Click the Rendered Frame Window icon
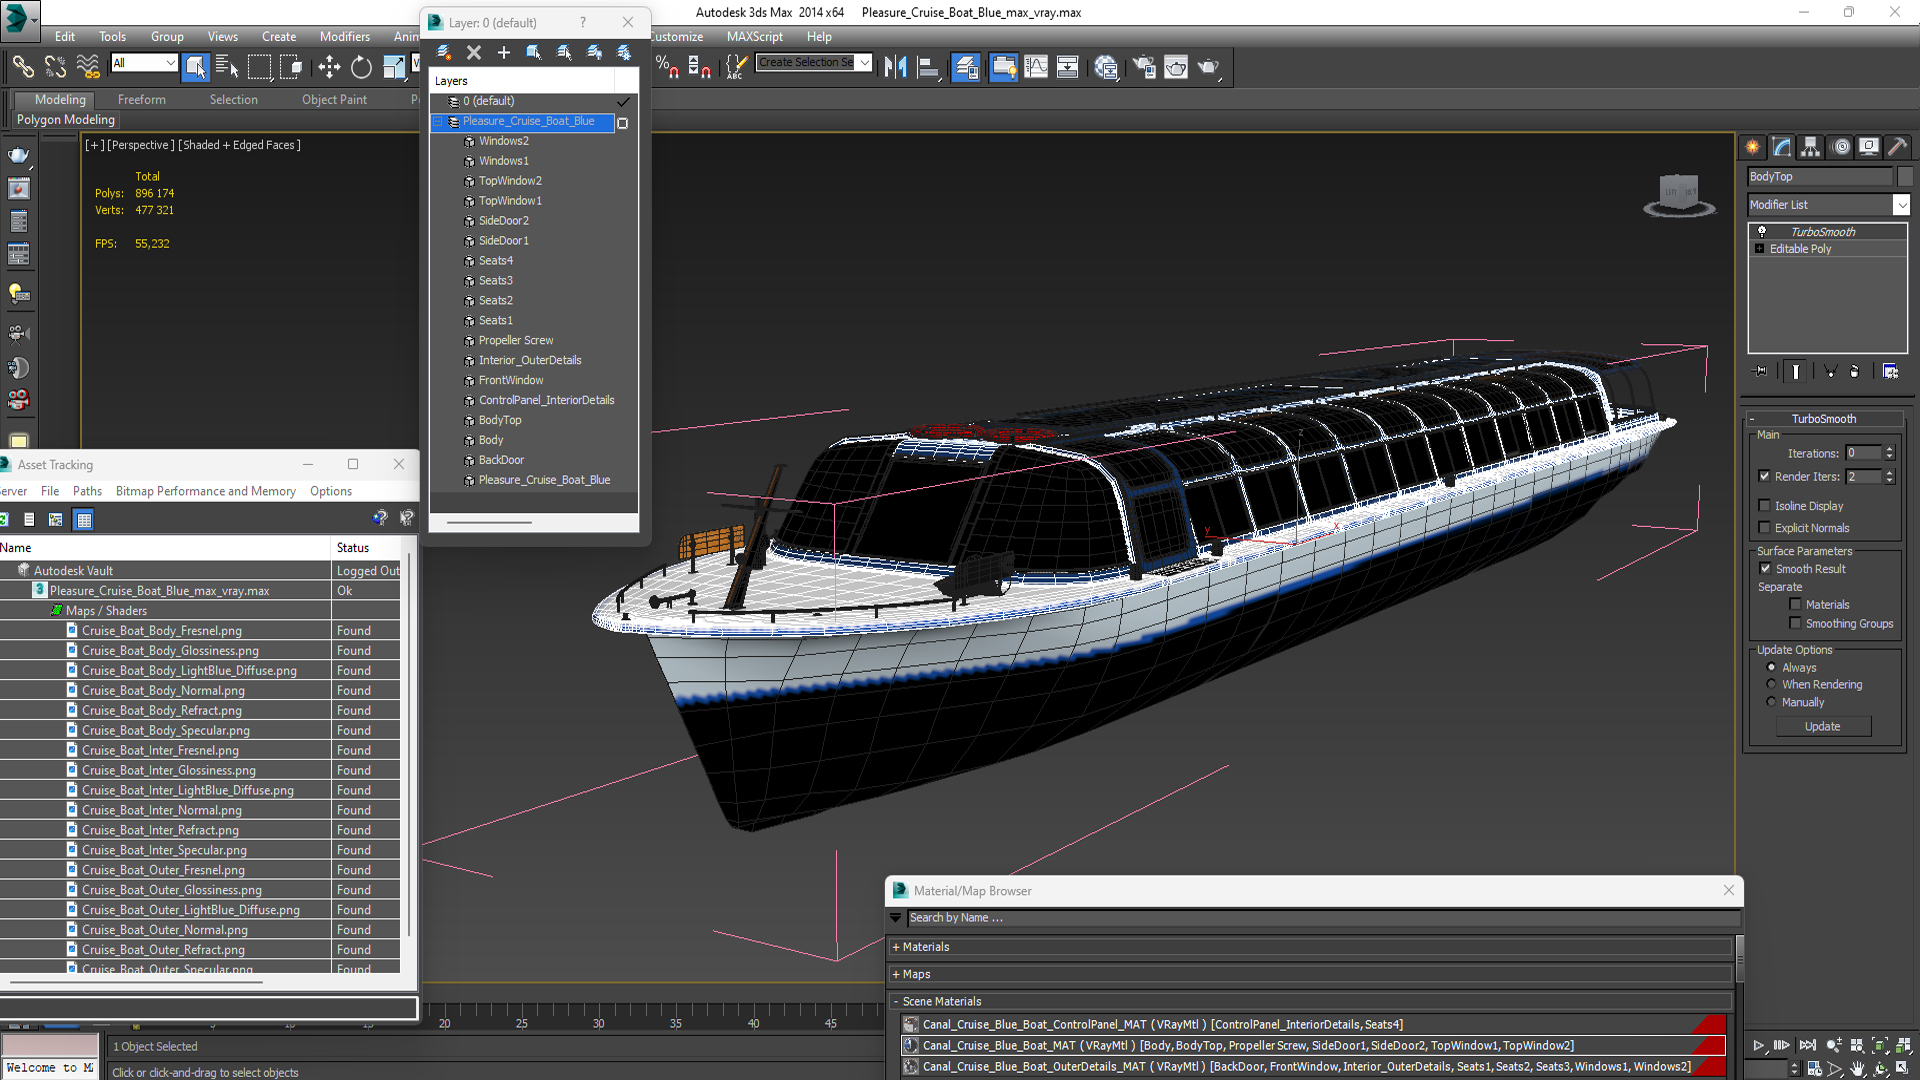1920x1080 pixels. pyautogui.click(x=1176, y=67)
